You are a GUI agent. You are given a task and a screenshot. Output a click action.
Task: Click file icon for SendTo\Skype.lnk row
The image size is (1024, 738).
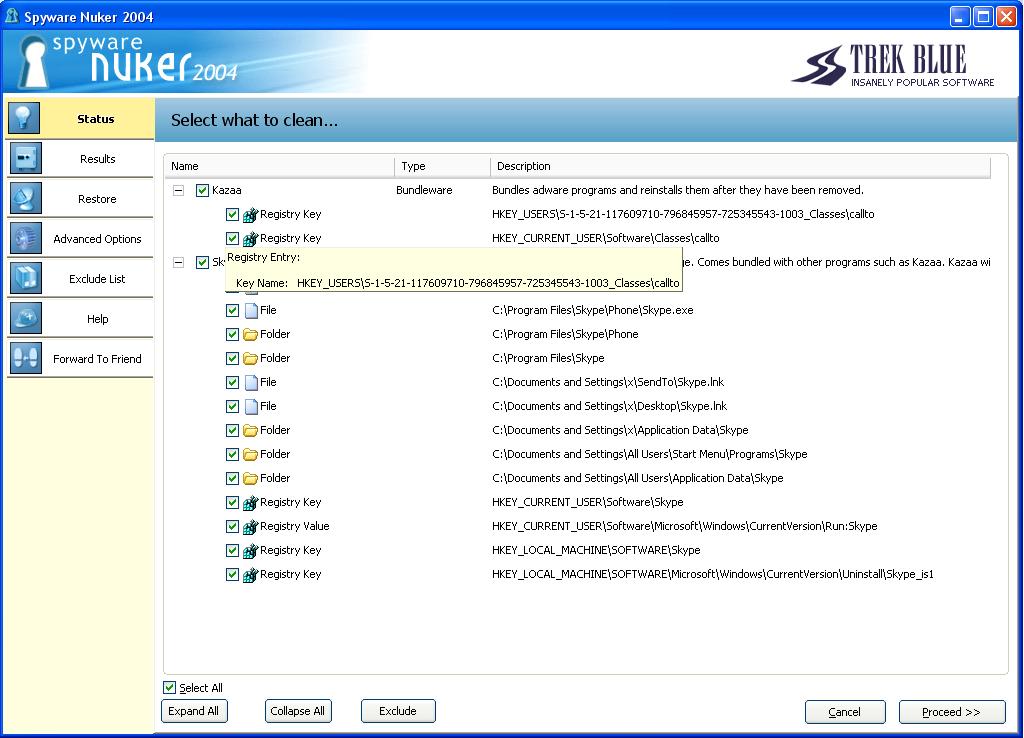pos(251,382)
